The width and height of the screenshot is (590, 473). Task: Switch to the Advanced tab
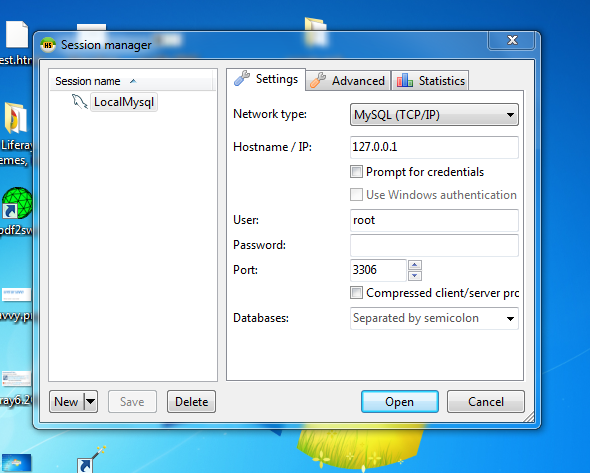pyautogui.click(x=348, y=81)
